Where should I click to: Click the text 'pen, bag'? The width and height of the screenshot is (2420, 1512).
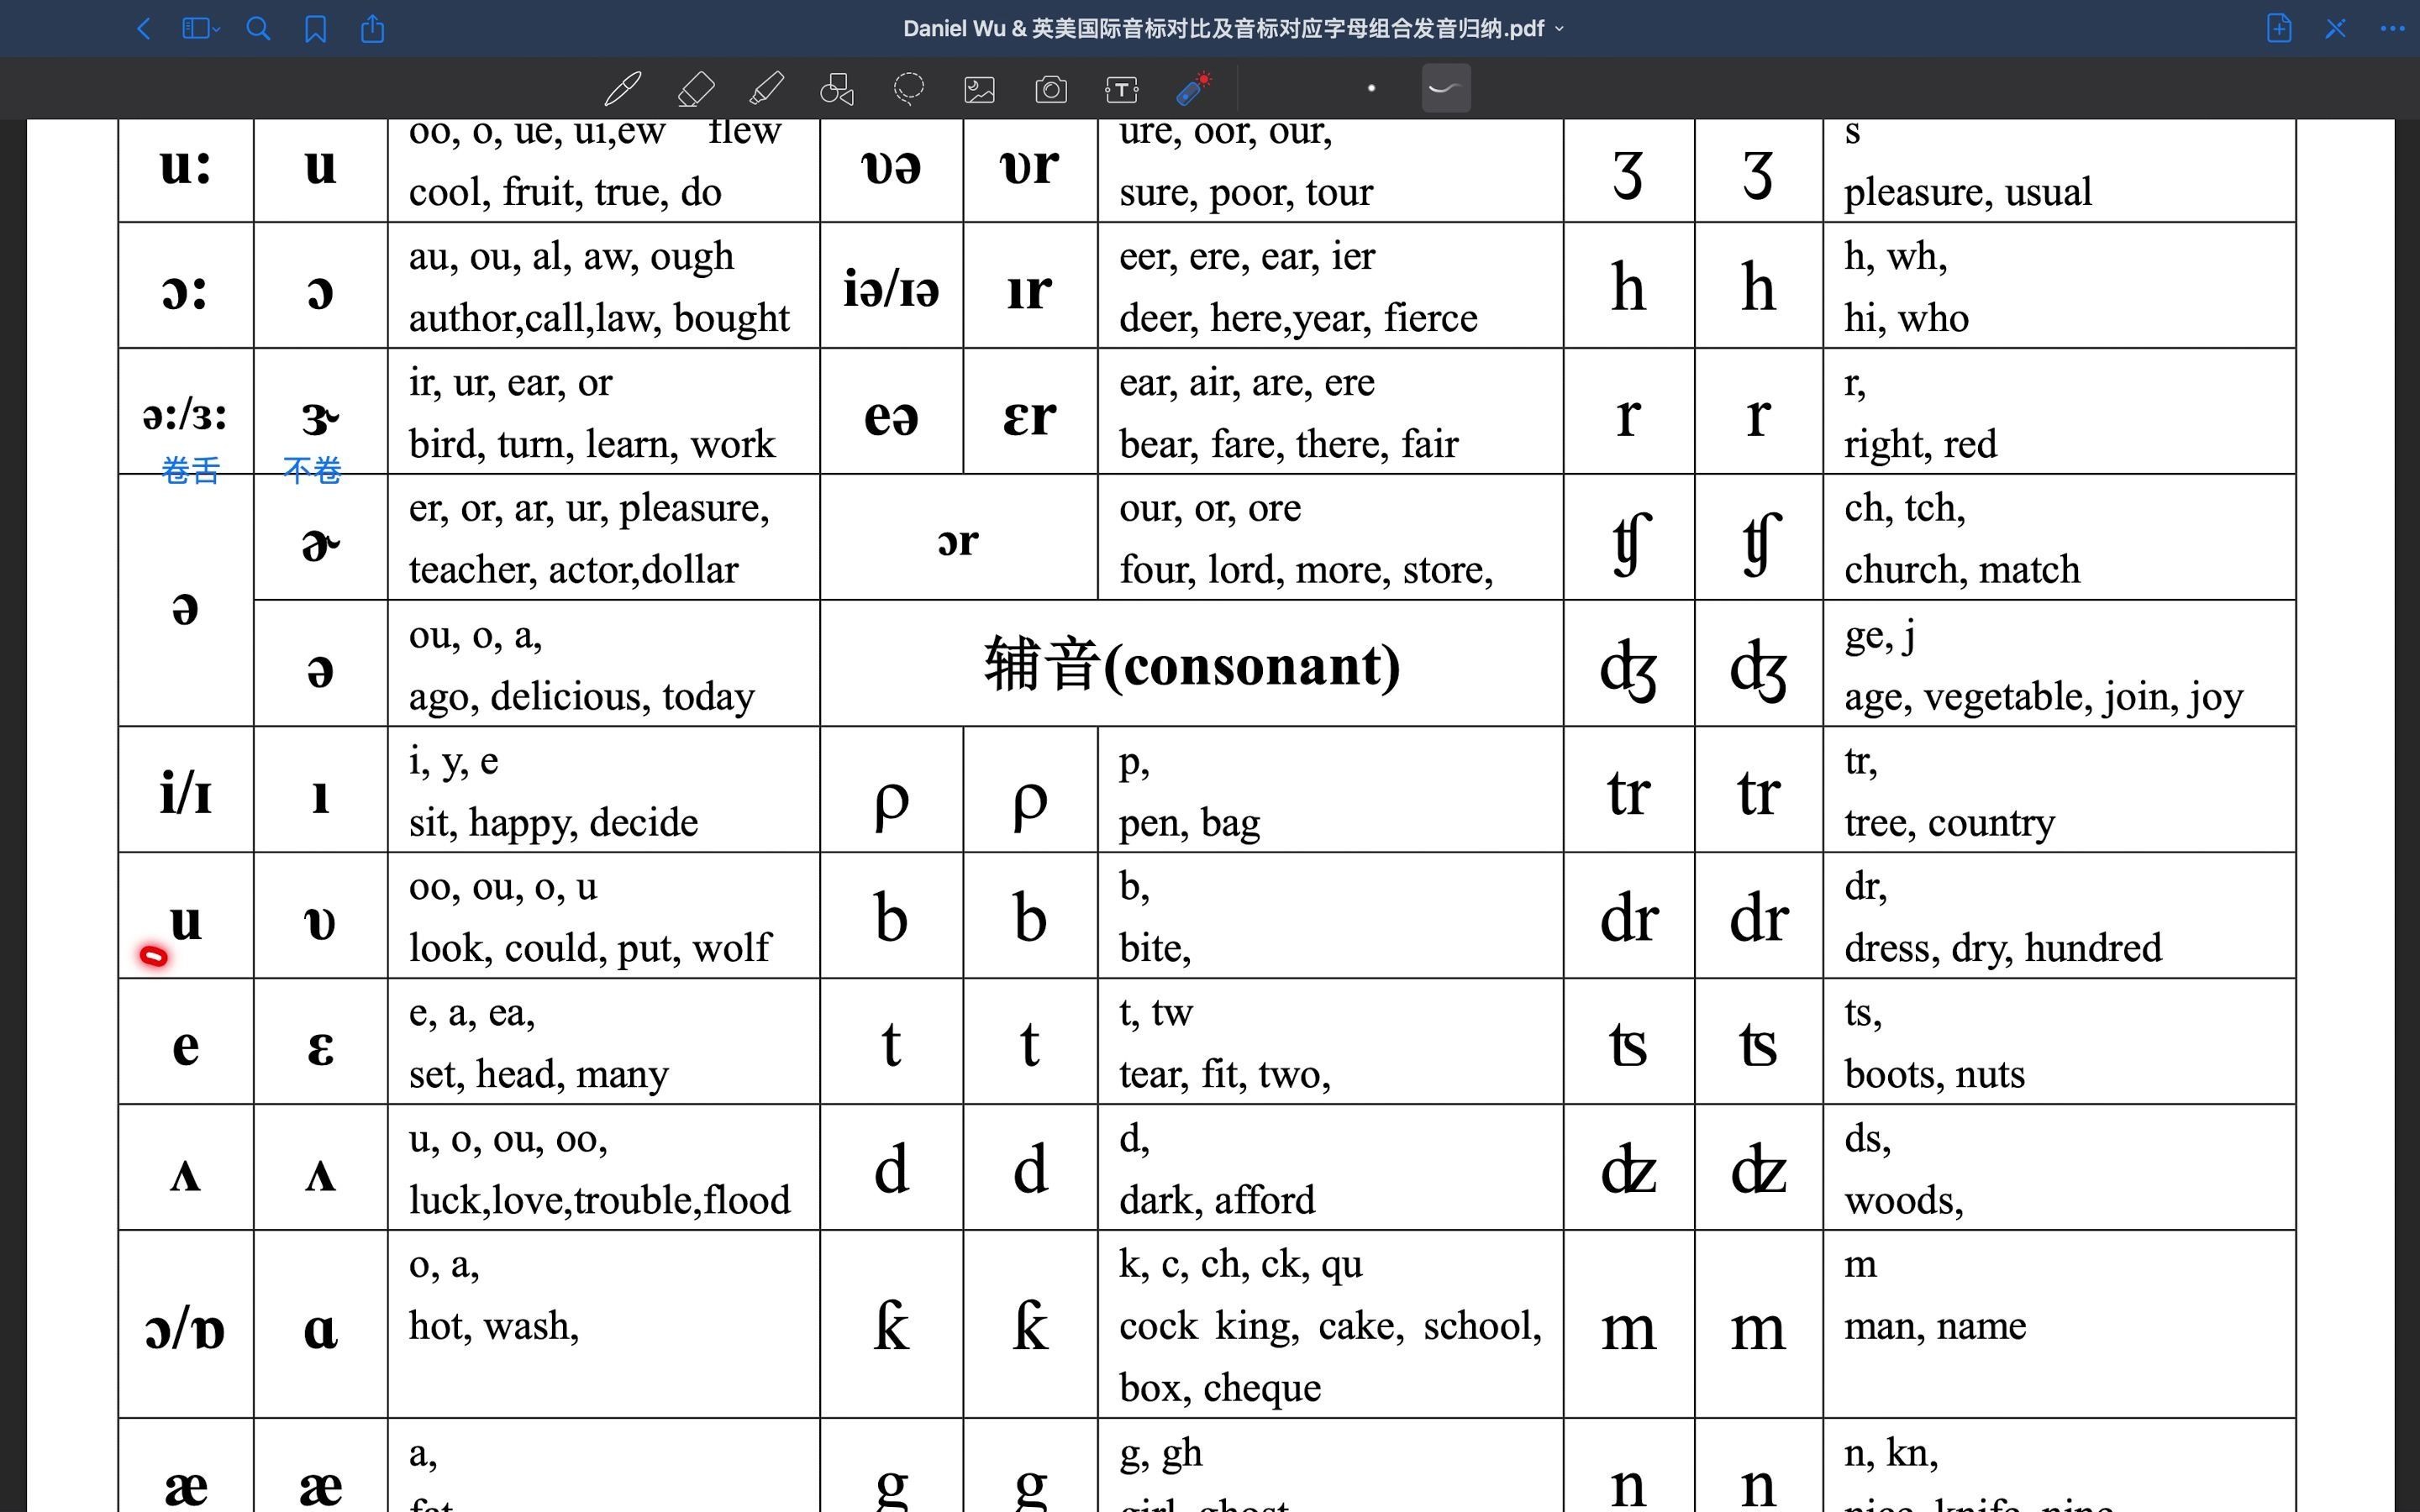[1189, 823]
